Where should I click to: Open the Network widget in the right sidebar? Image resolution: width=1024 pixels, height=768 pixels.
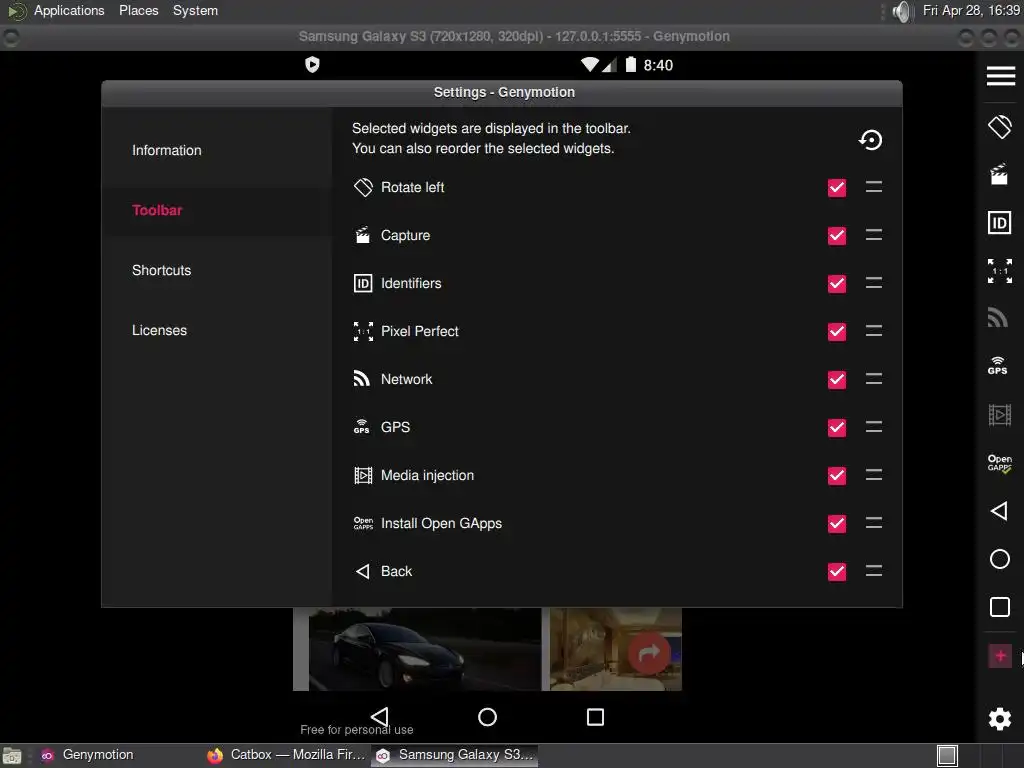(x=997, y=317)
